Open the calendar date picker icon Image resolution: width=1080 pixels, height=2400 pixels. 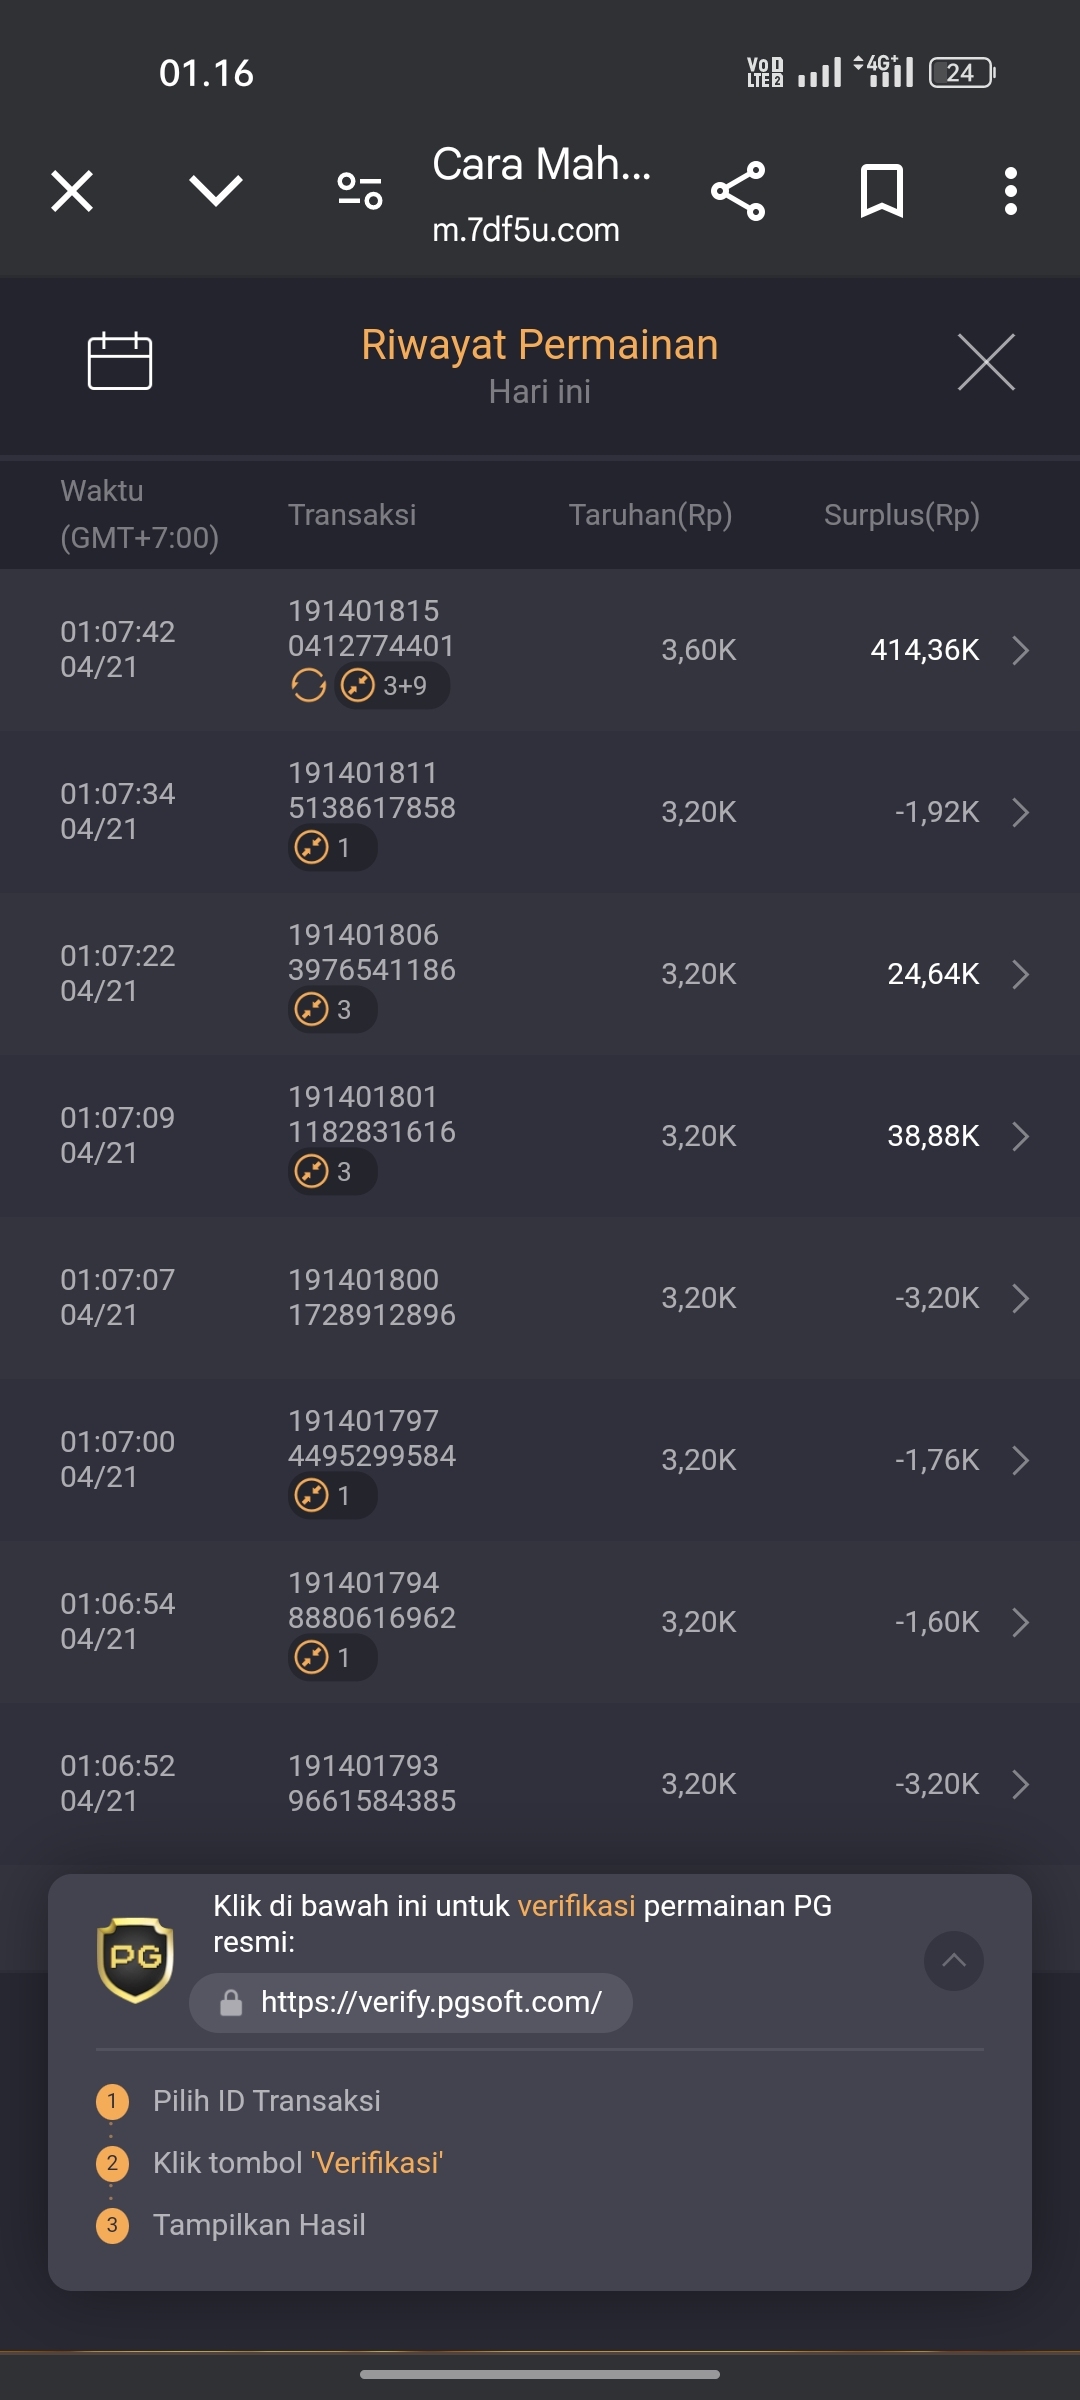(x=120, y=360)
